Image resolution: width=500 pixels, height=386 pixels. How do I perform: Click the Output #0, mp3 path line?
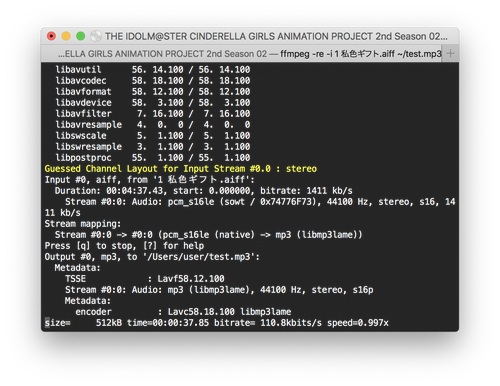[x=152, y=256]
